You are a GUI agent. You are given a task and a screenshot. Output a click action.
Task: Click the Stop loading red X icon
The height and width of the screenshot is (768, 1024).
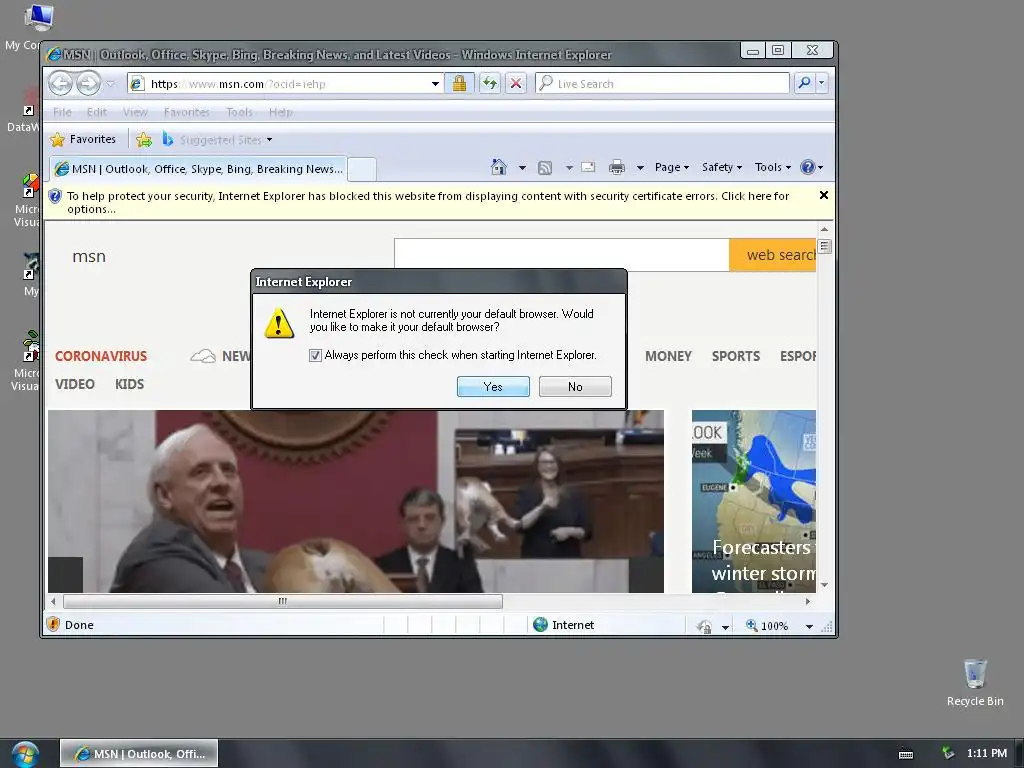tap(516, 83)
